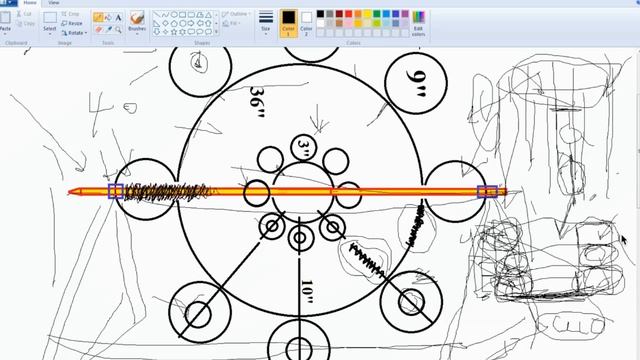Select the Pencil tool
Screen dimensions: 640x360
coord(98,17)
